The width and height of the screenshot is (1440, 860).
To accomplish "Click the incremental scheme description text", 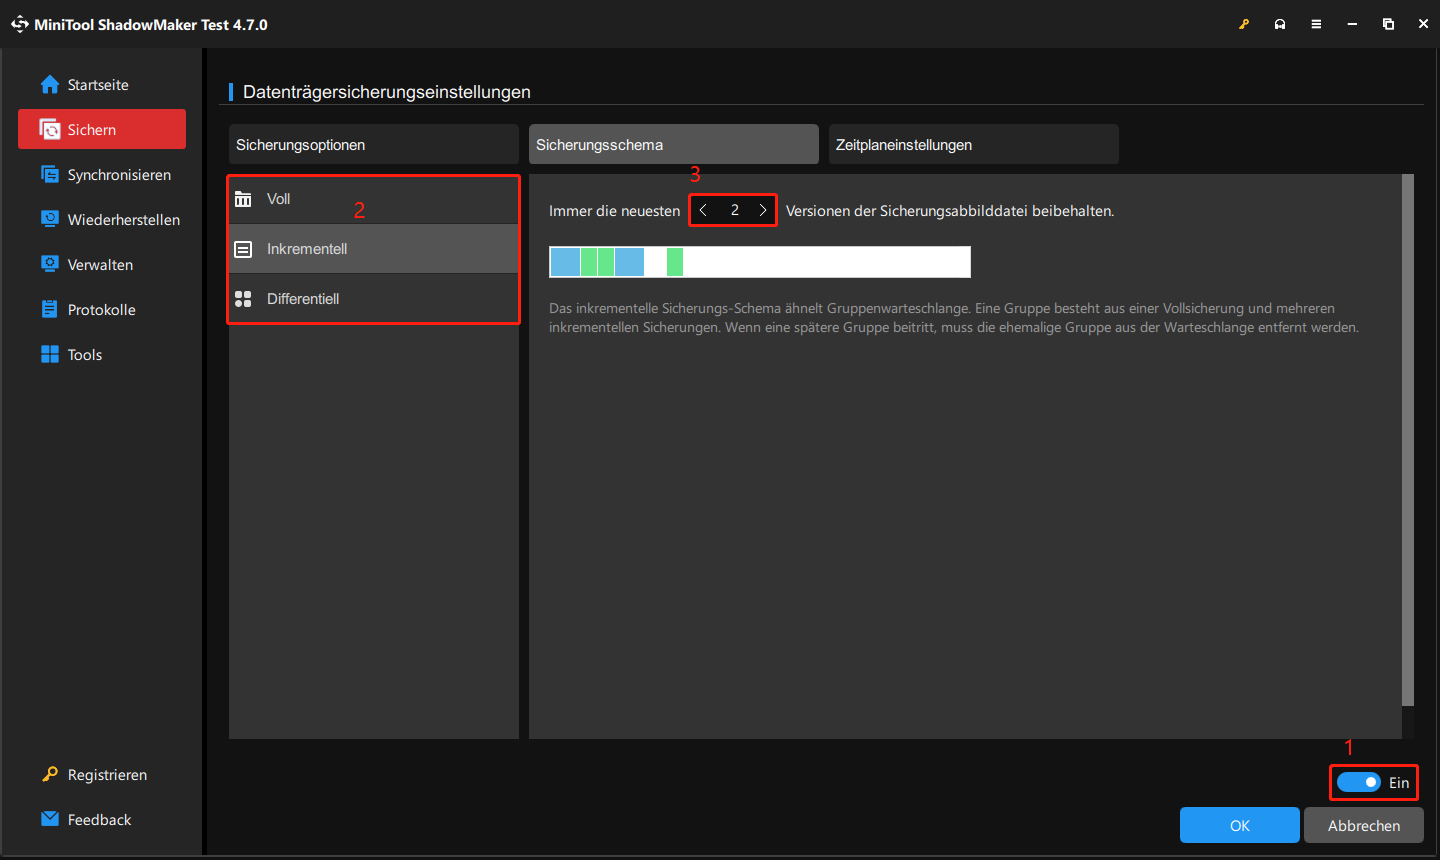I will tap(954, 318).
